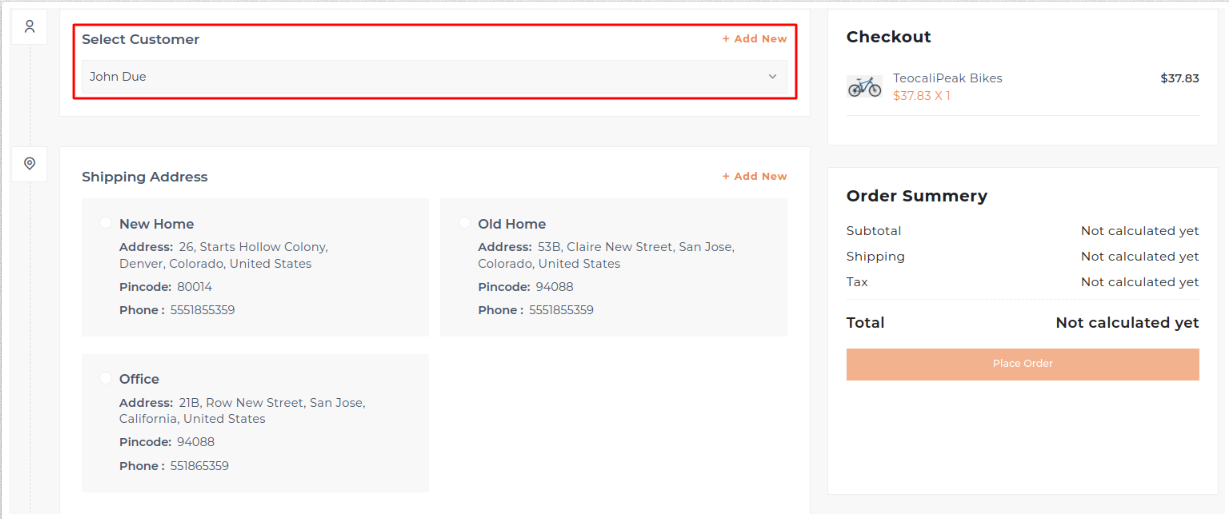Image resolution: width=1229 pixels, height=519 pixels.
Task: Click the $37.83 X 1 quantity text
Action: (x=921, y=96)
